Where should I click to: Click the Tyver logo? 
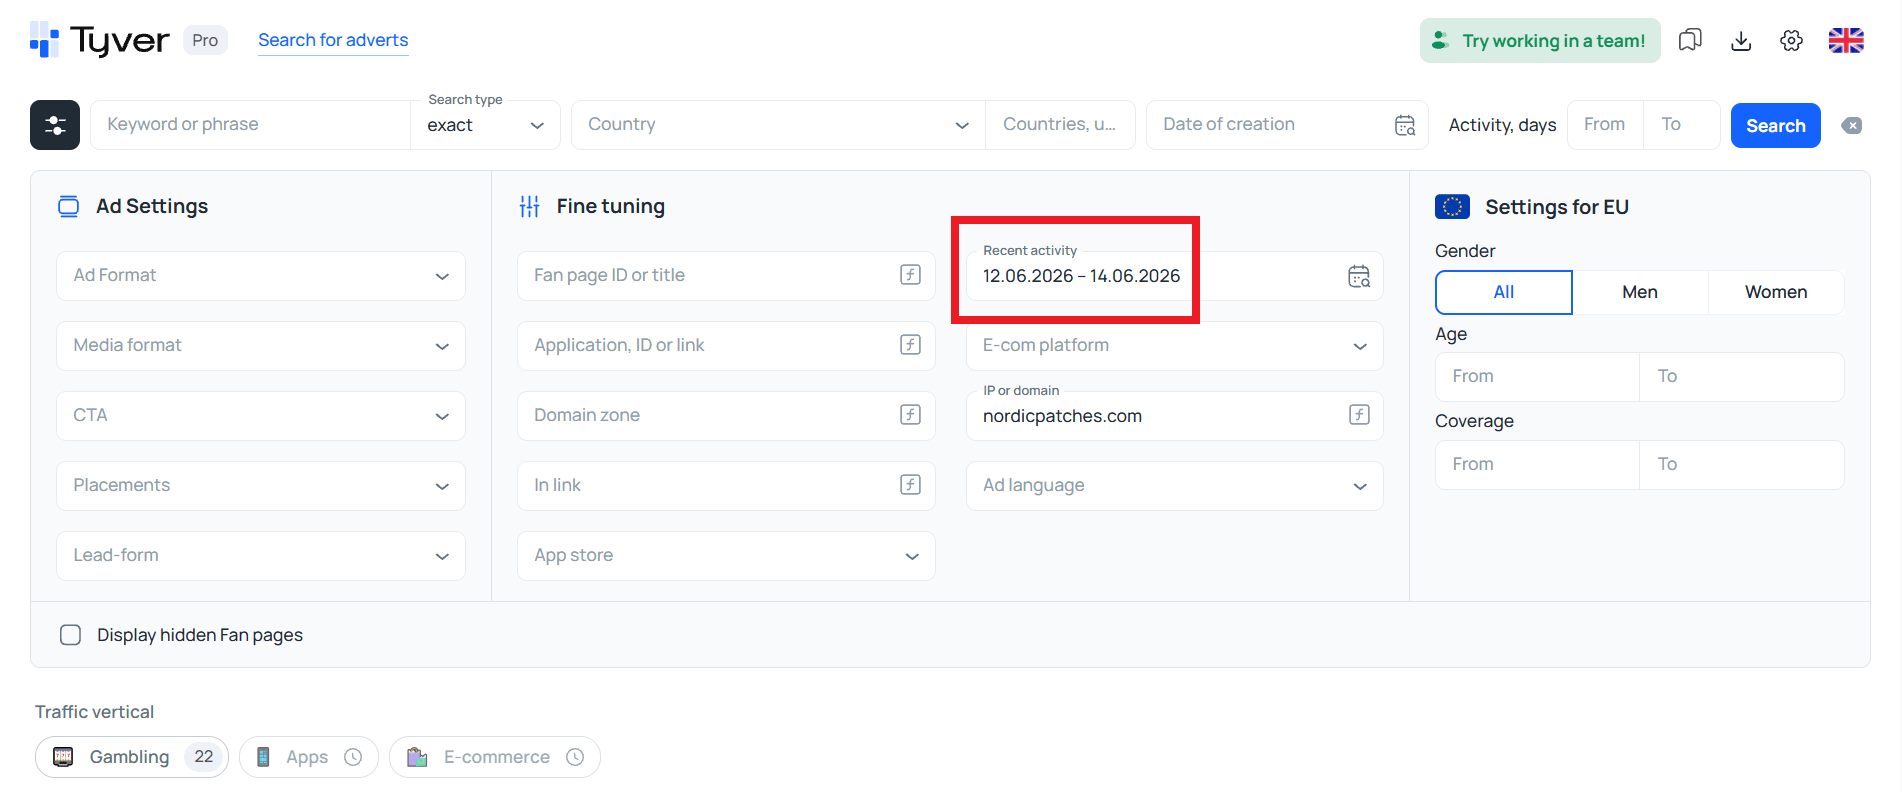pos(100,40)
